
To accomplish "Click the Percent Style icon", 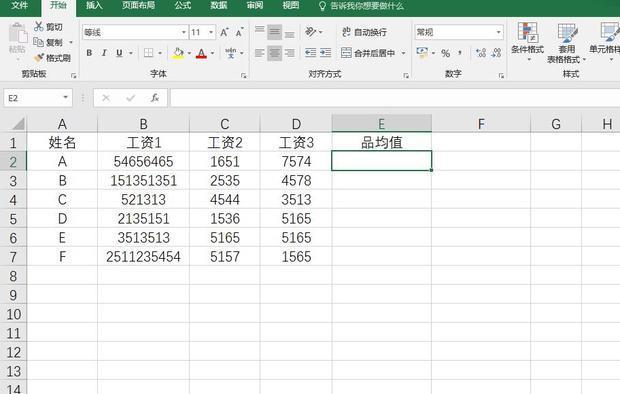I will (x=446, y=53).
